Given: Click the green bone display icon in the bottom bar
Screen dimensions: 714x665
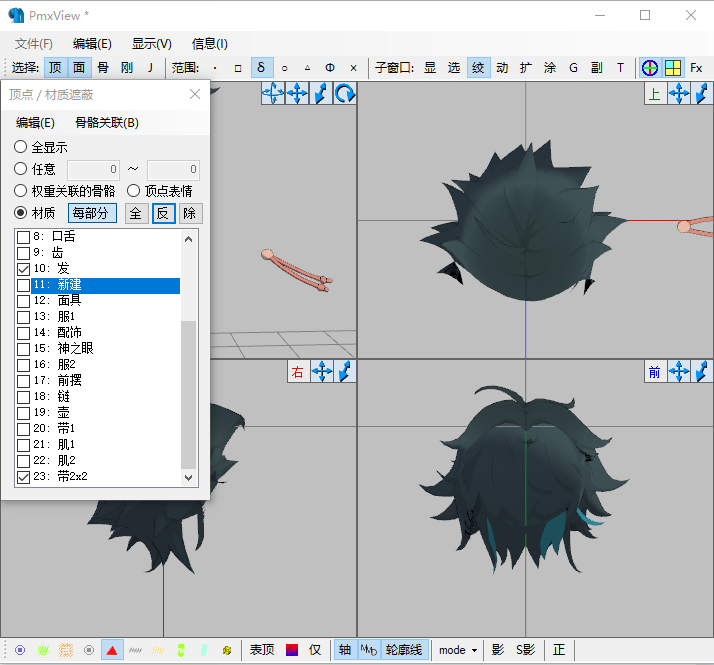Looking at the screenshot, I should click(x=181, y=650).
